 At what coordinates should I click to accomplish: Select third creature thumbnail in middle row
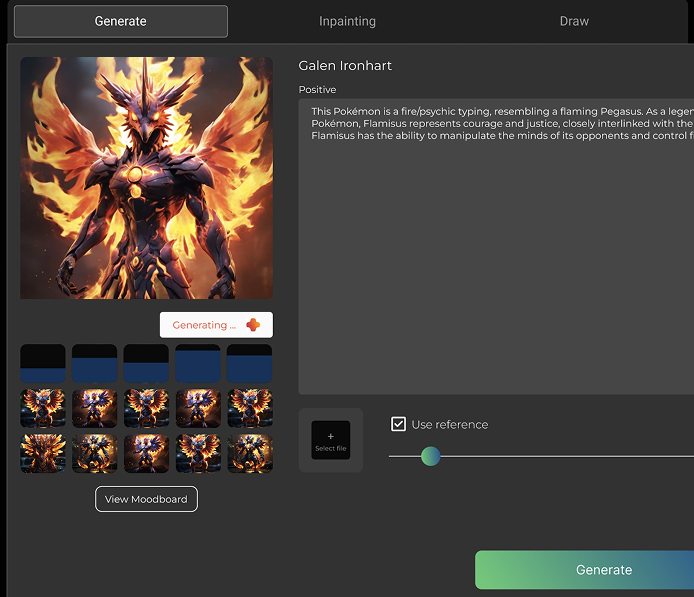pyautogui.click(x=146, y=408)
